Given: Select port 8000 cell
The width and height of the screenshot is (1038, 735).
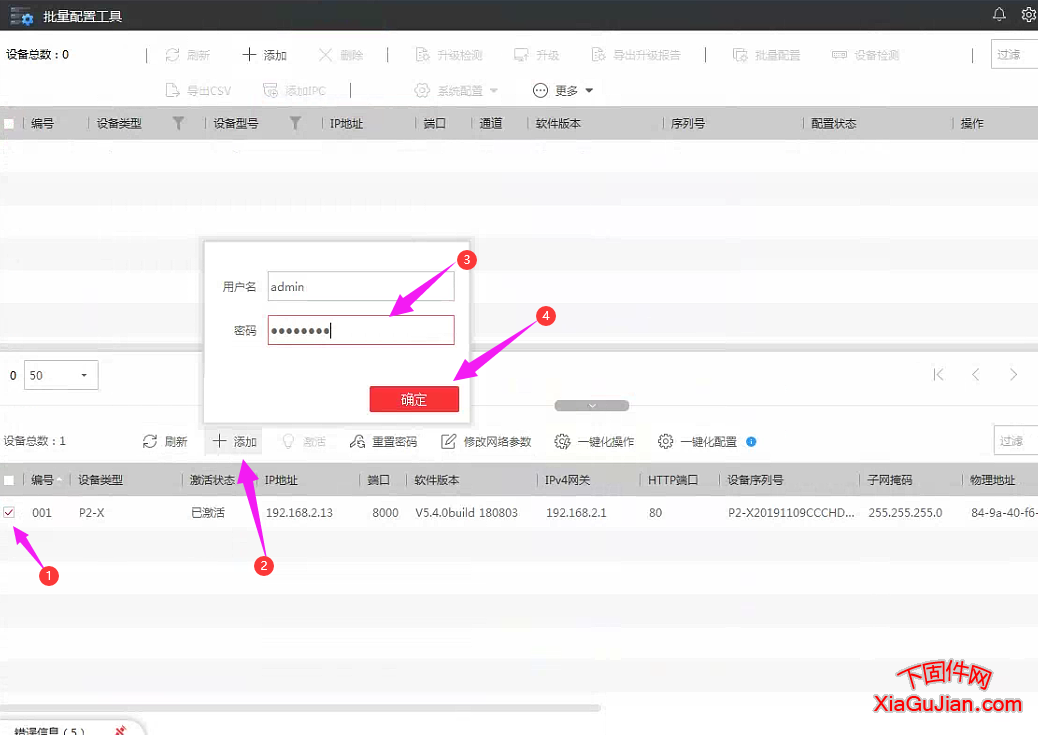Looking at the screenshot, I should click(385, 513).
